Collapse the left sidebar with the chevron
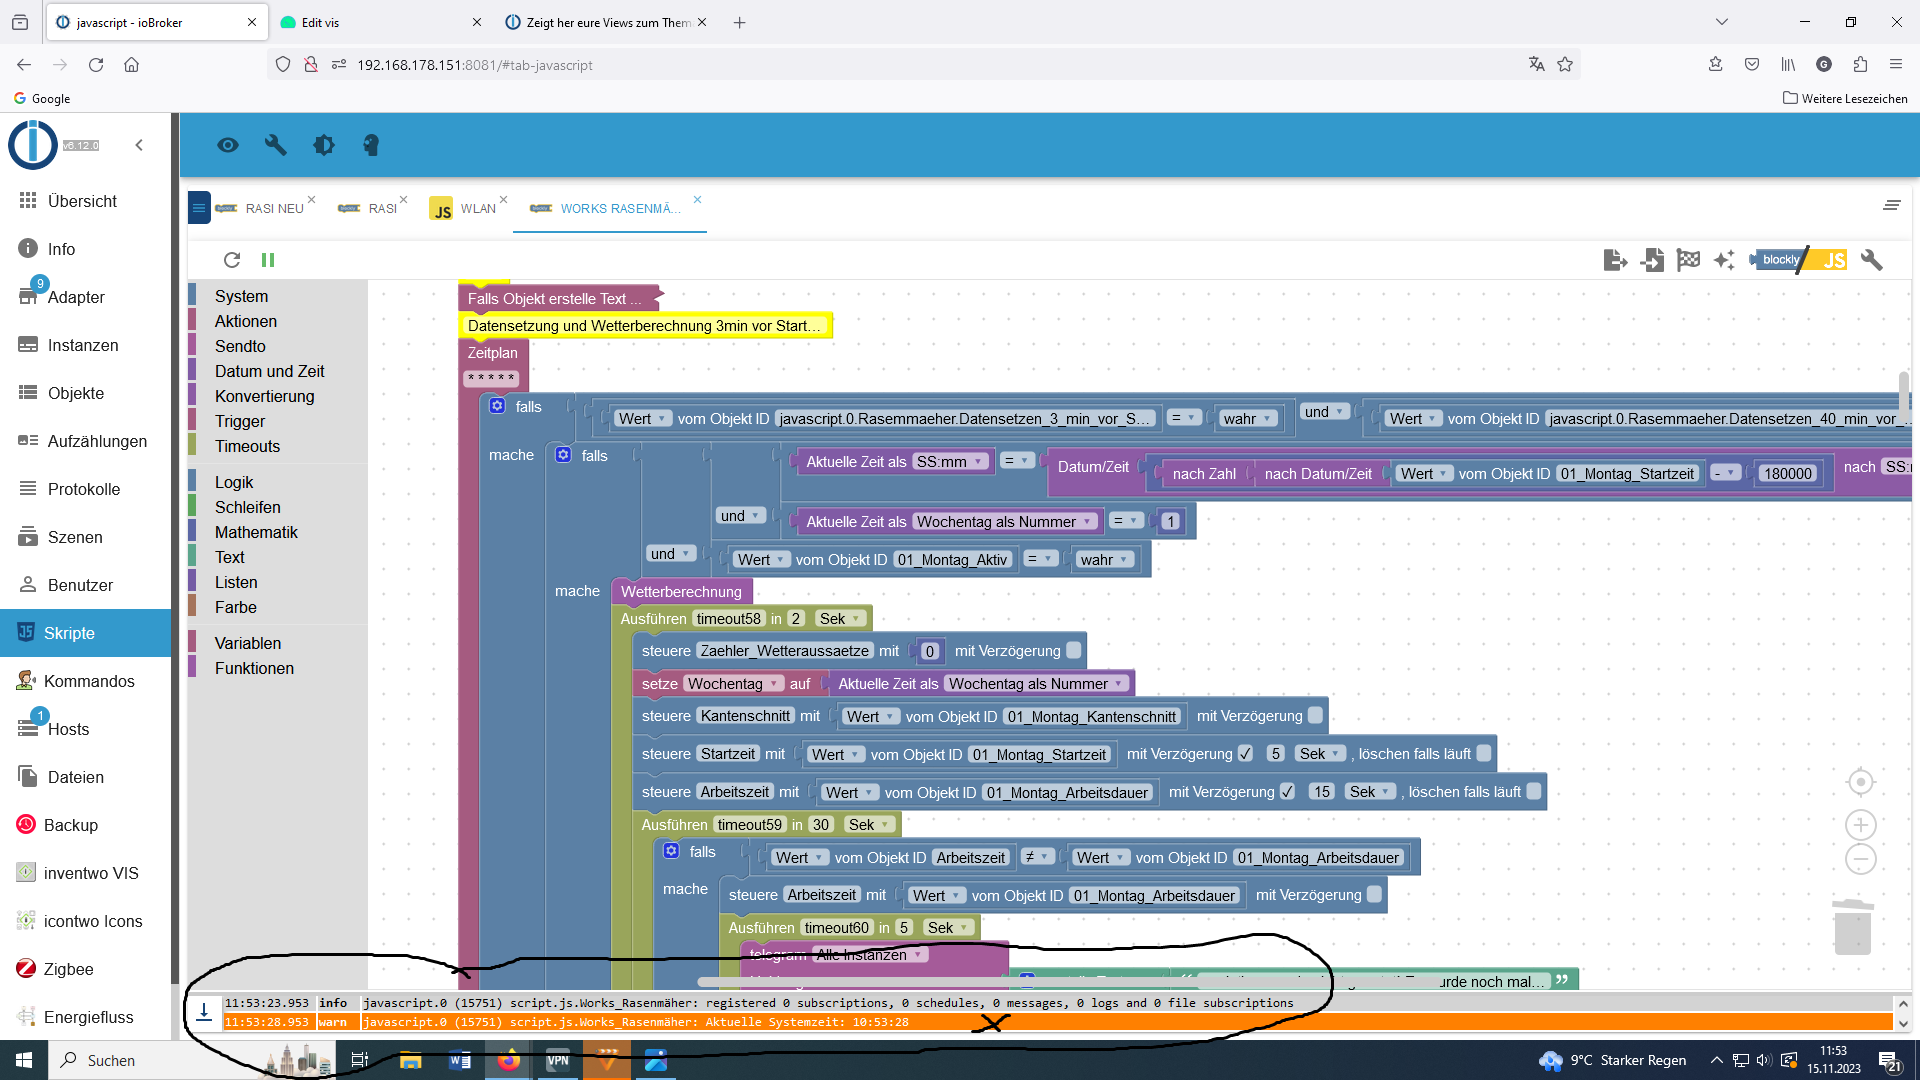The image size is (1920, 1080). (139, 145)
